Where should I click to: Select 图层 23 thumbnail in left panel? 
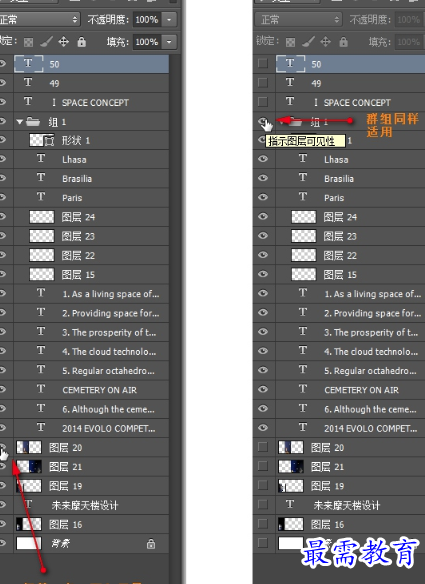[42, 236]
